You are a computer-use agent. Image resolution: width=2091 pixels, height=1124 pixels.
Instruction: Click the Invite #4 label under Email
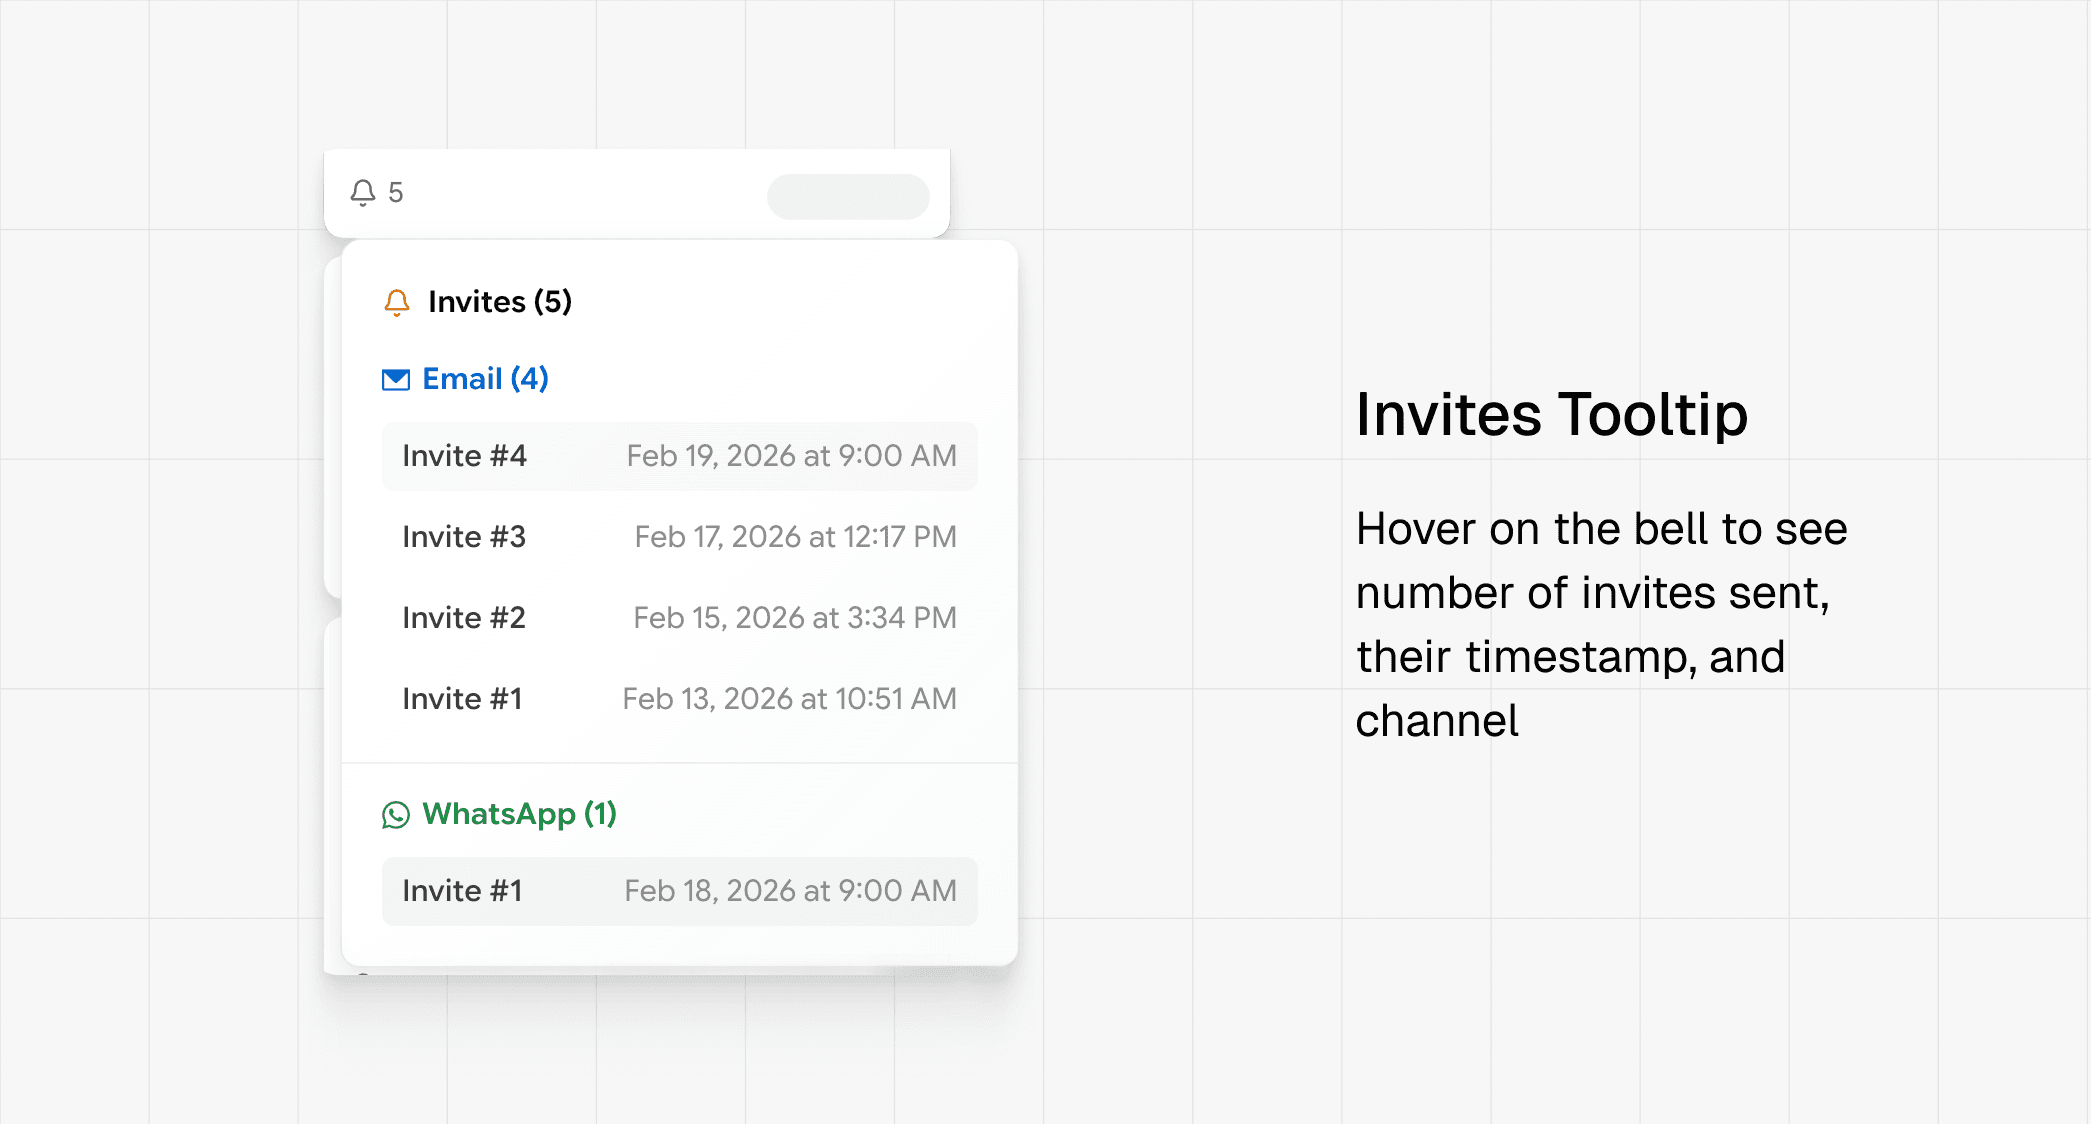[x=464, y=456]
